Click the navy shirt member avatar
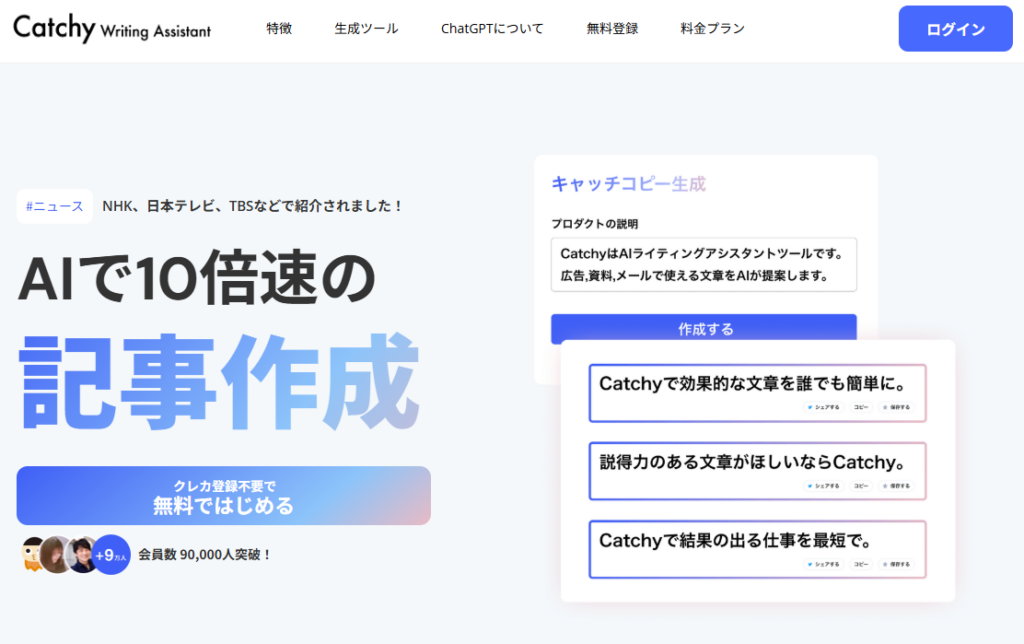 [x=82, y=555]
